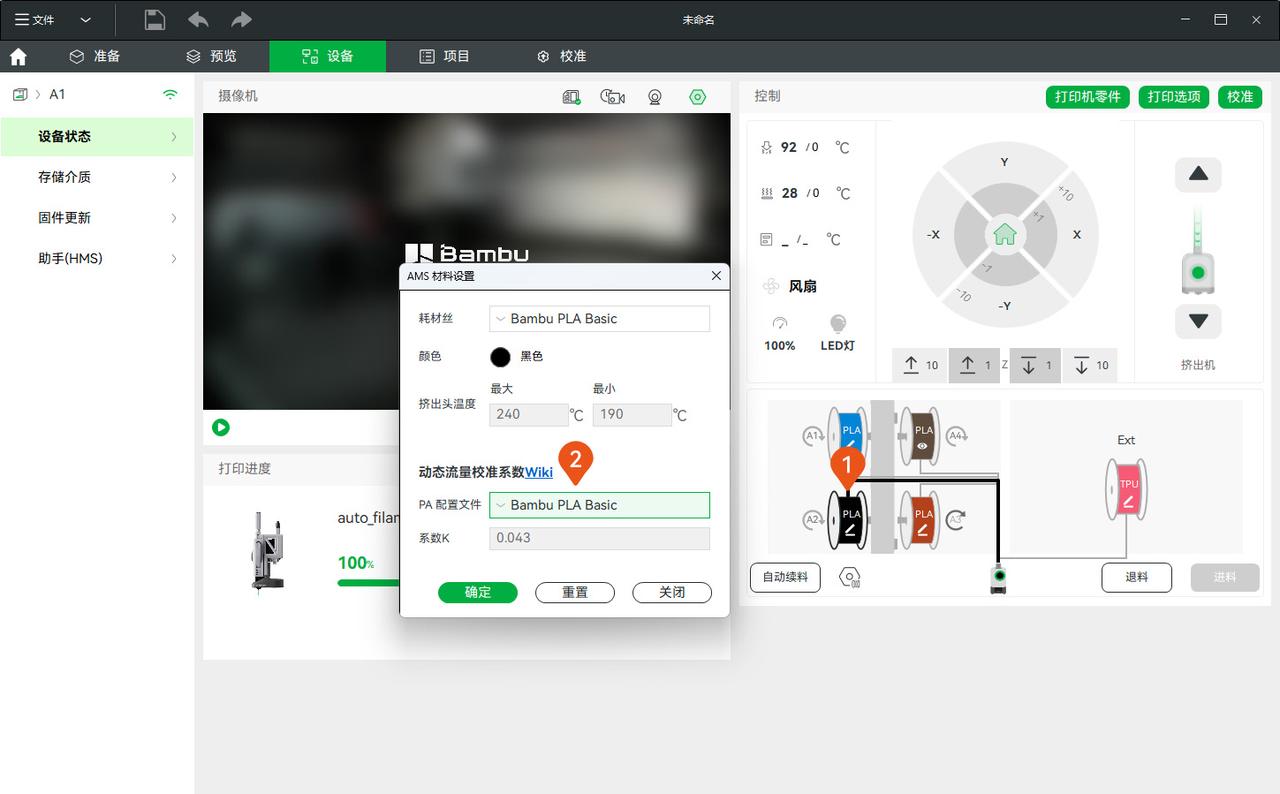Click the green print progress bar
Viewport: 1280px width, 794px height.
click(x=368, y=582)
